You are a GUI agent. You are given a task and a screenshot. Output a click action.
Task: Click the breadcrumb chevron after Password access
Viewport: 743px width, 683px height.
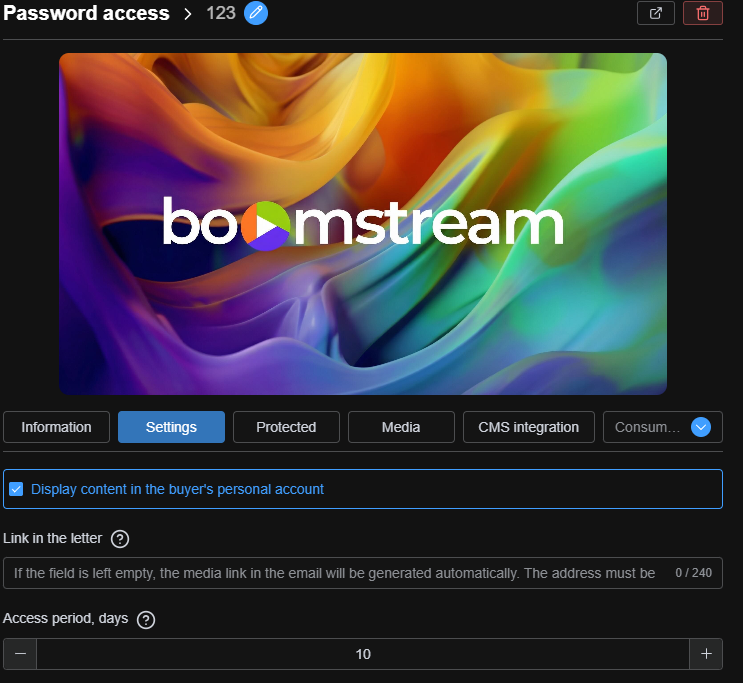coord(188,14)
